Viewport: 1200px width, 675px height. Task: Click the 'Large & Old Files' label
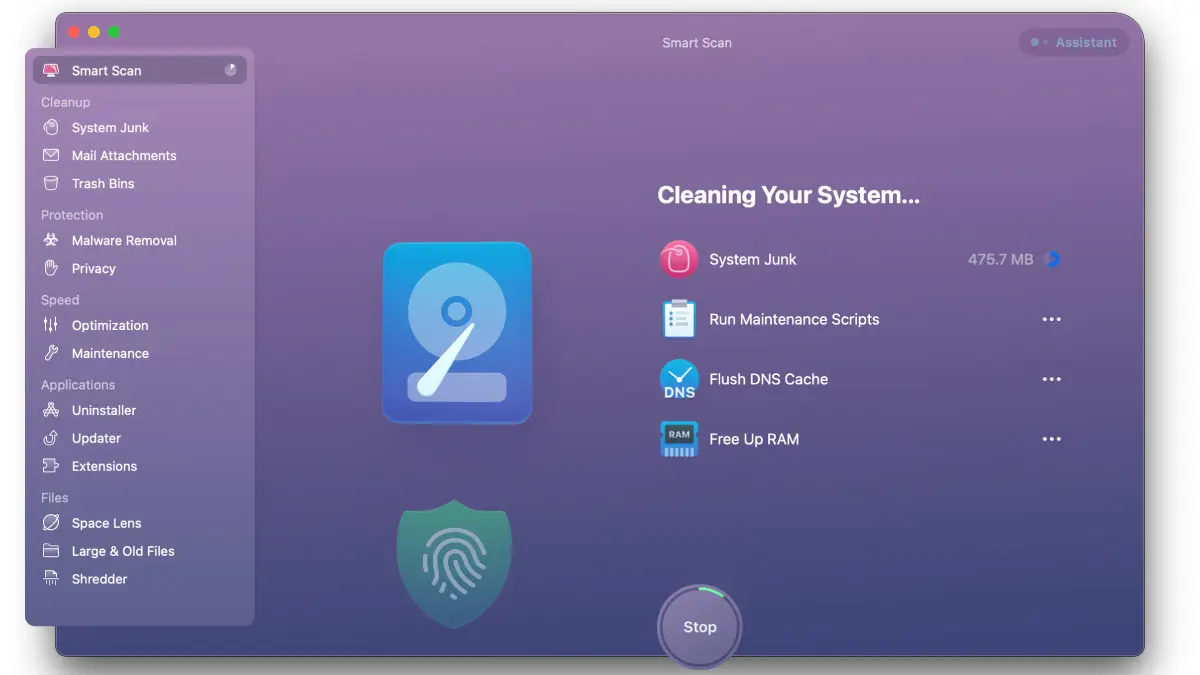pos(123,551)
